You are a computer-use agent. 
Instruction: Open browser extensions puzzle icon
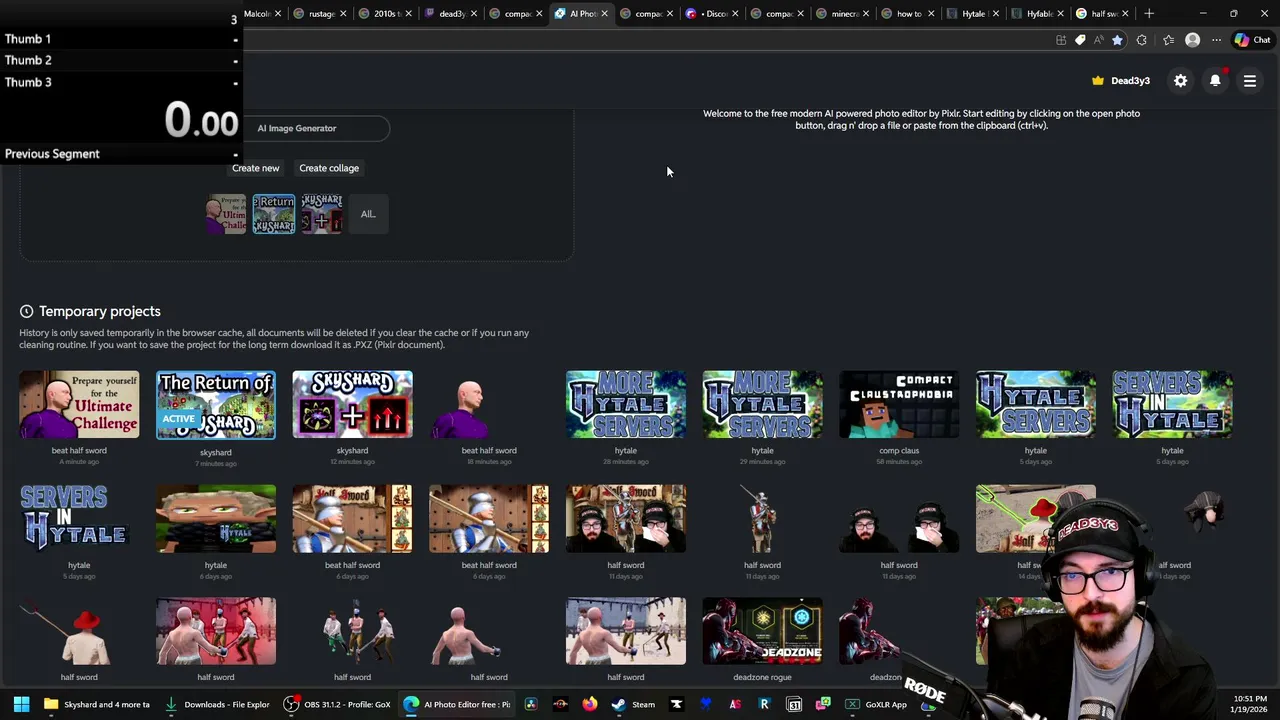click(x=1142, y=40)
